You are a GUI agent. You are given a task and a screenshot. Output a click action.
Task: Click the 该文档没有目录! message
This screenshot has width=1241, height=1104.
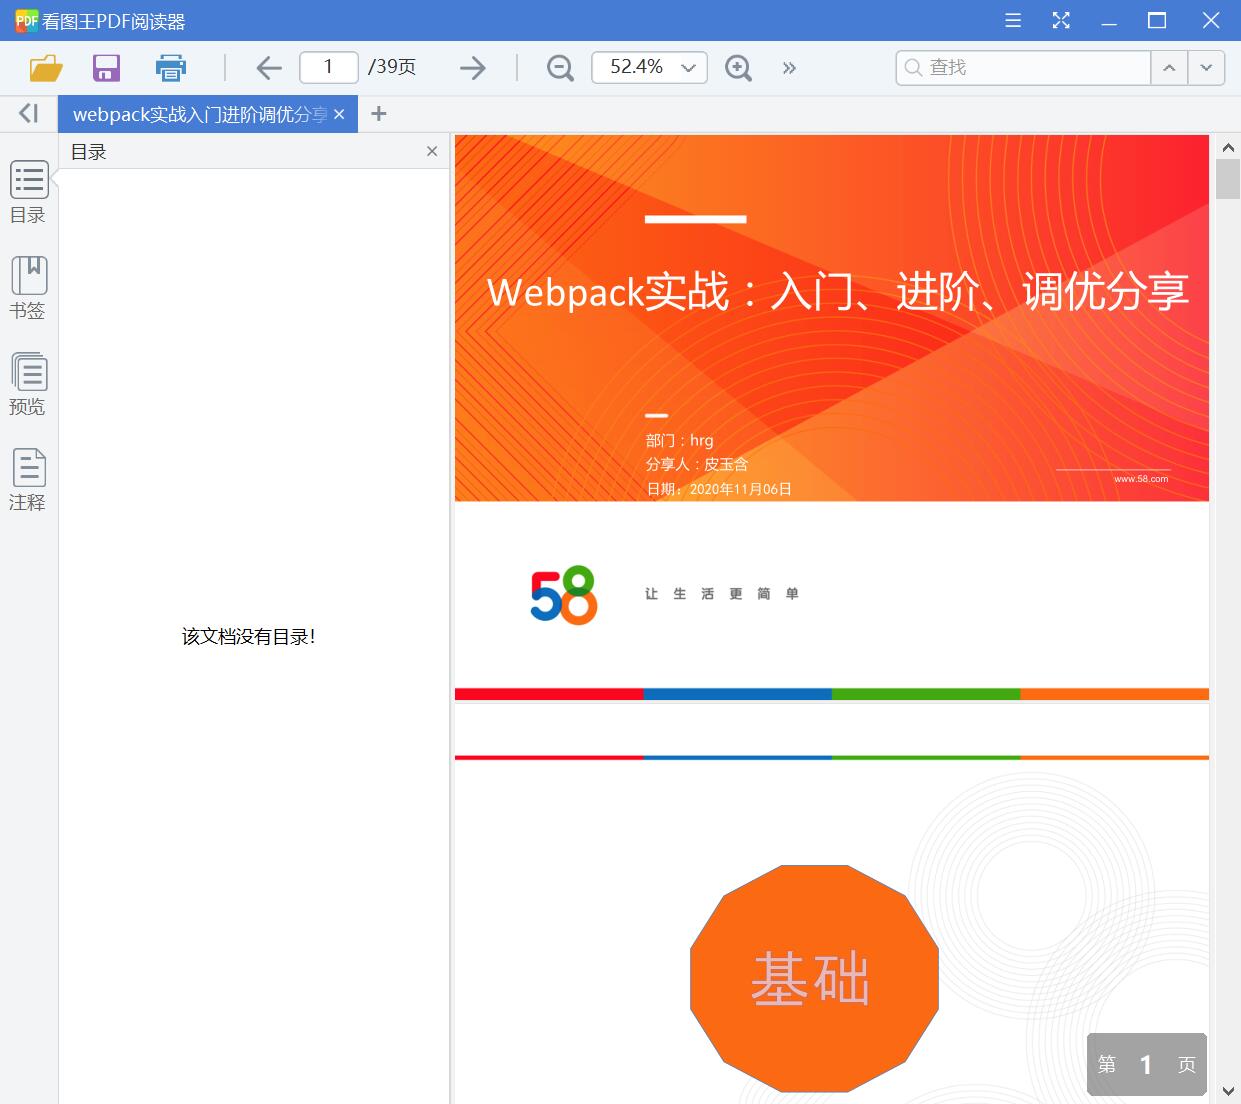point(249,637)
